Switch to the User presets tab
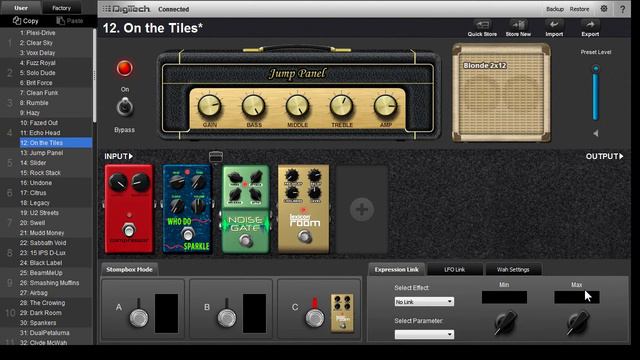The height and width of the screenshot is (360, 640). click(x=20, y=8)
